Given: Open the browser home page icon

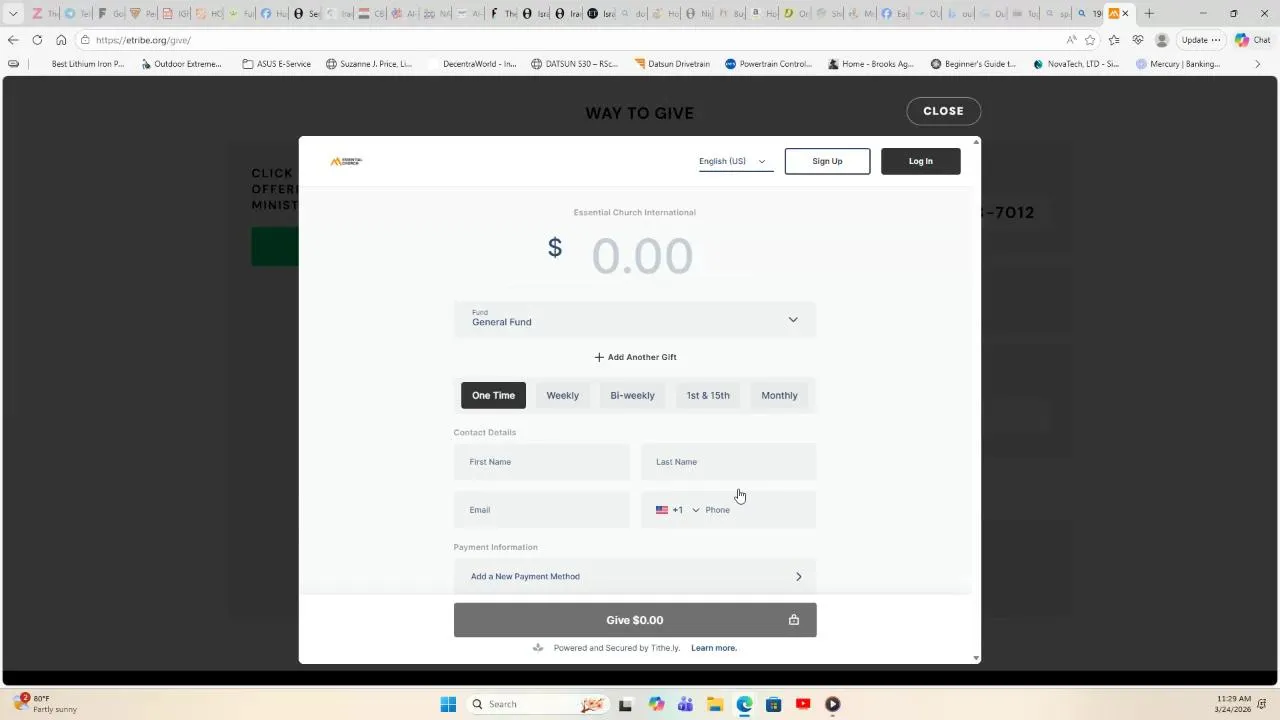Looking at the screenshot, I should pyautogui.click(x=61, y=40).
